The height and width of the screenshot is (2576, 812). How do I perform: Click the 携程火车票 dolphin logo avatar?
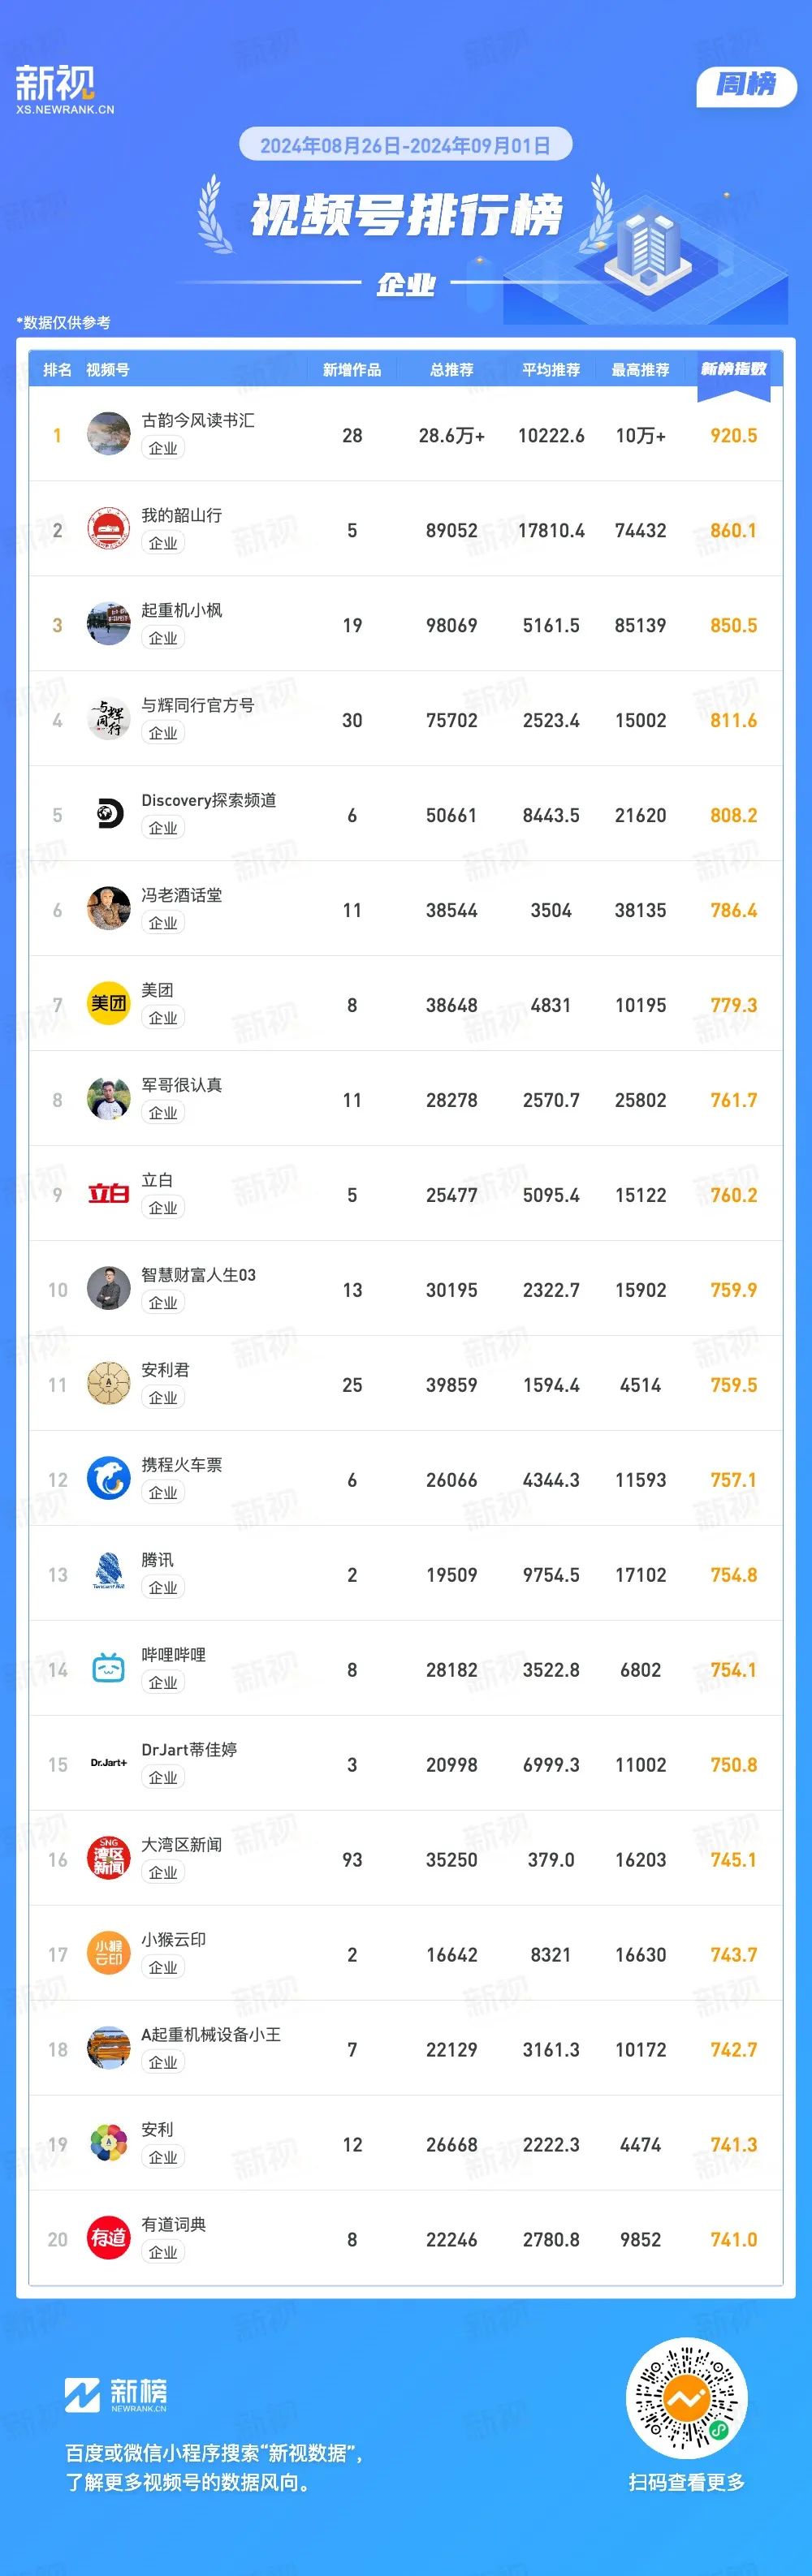[x=108, y=1479]
